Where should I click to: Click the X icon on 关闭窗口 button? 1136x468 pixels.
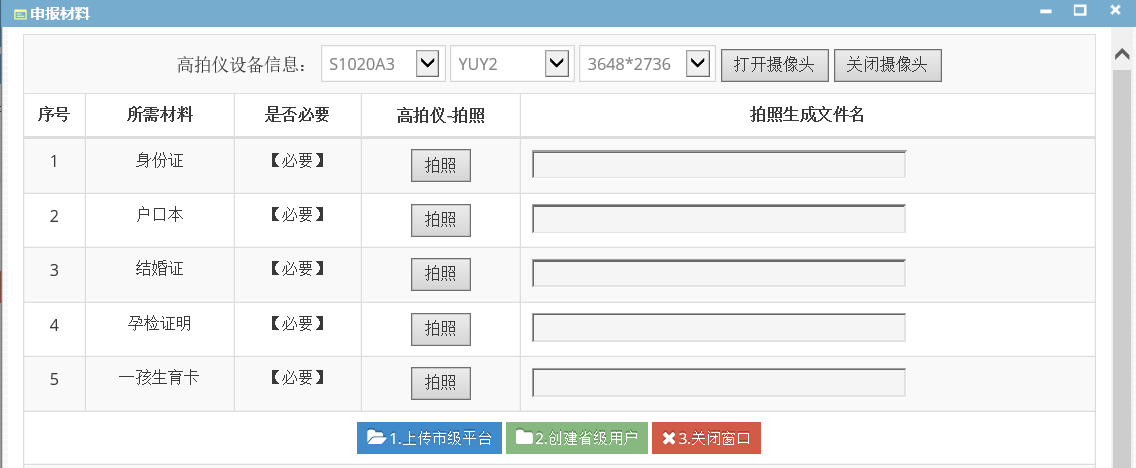coord(669,438)
